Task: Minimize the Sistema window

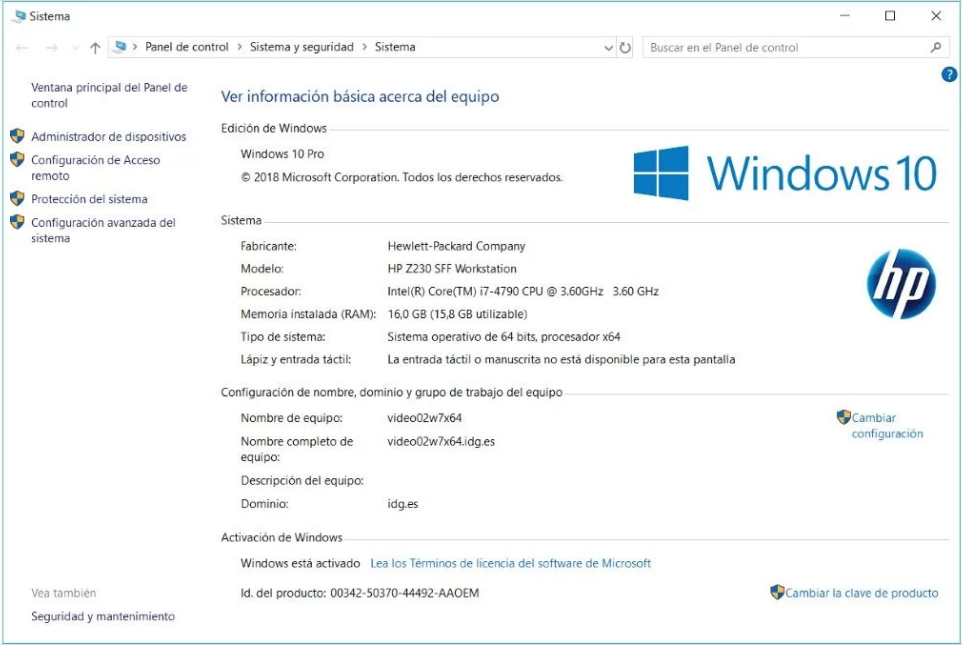Action: [845, 16]
